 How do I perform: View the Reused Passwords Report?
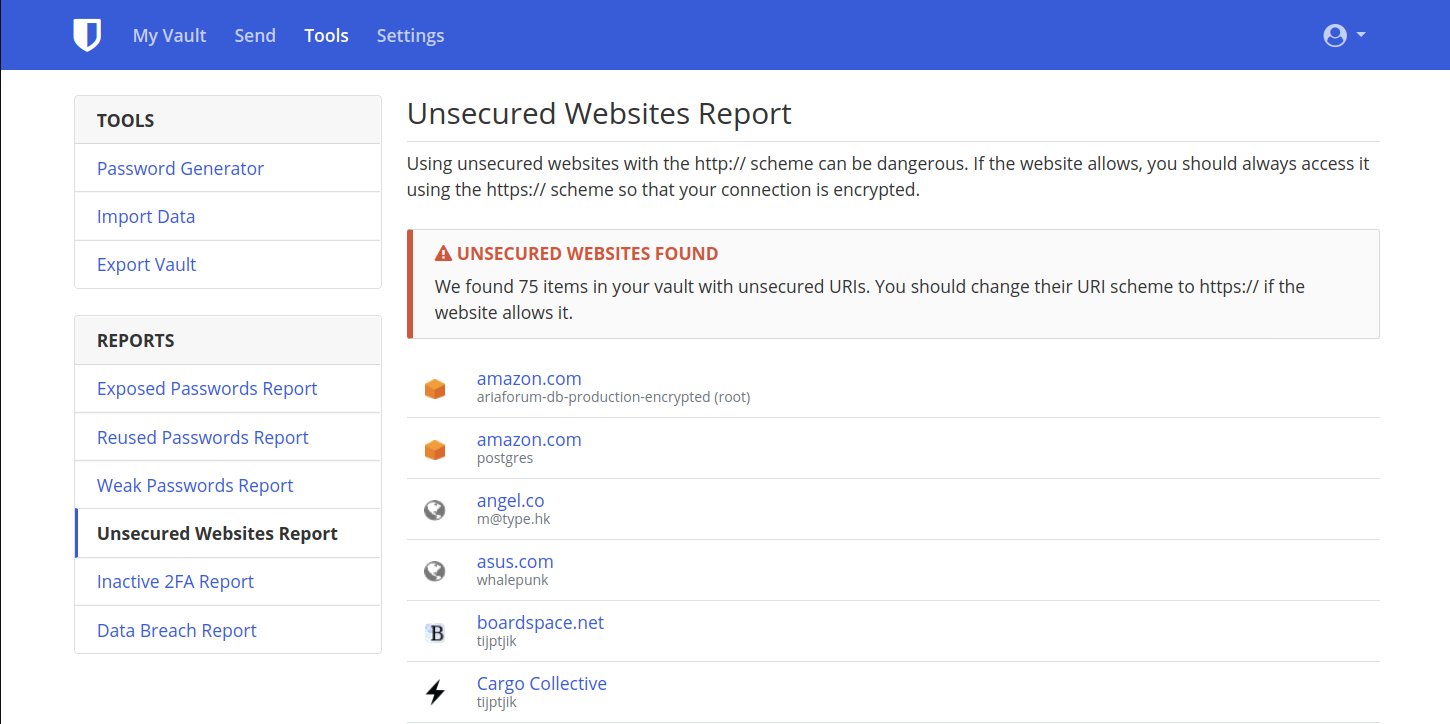point(228,437)
